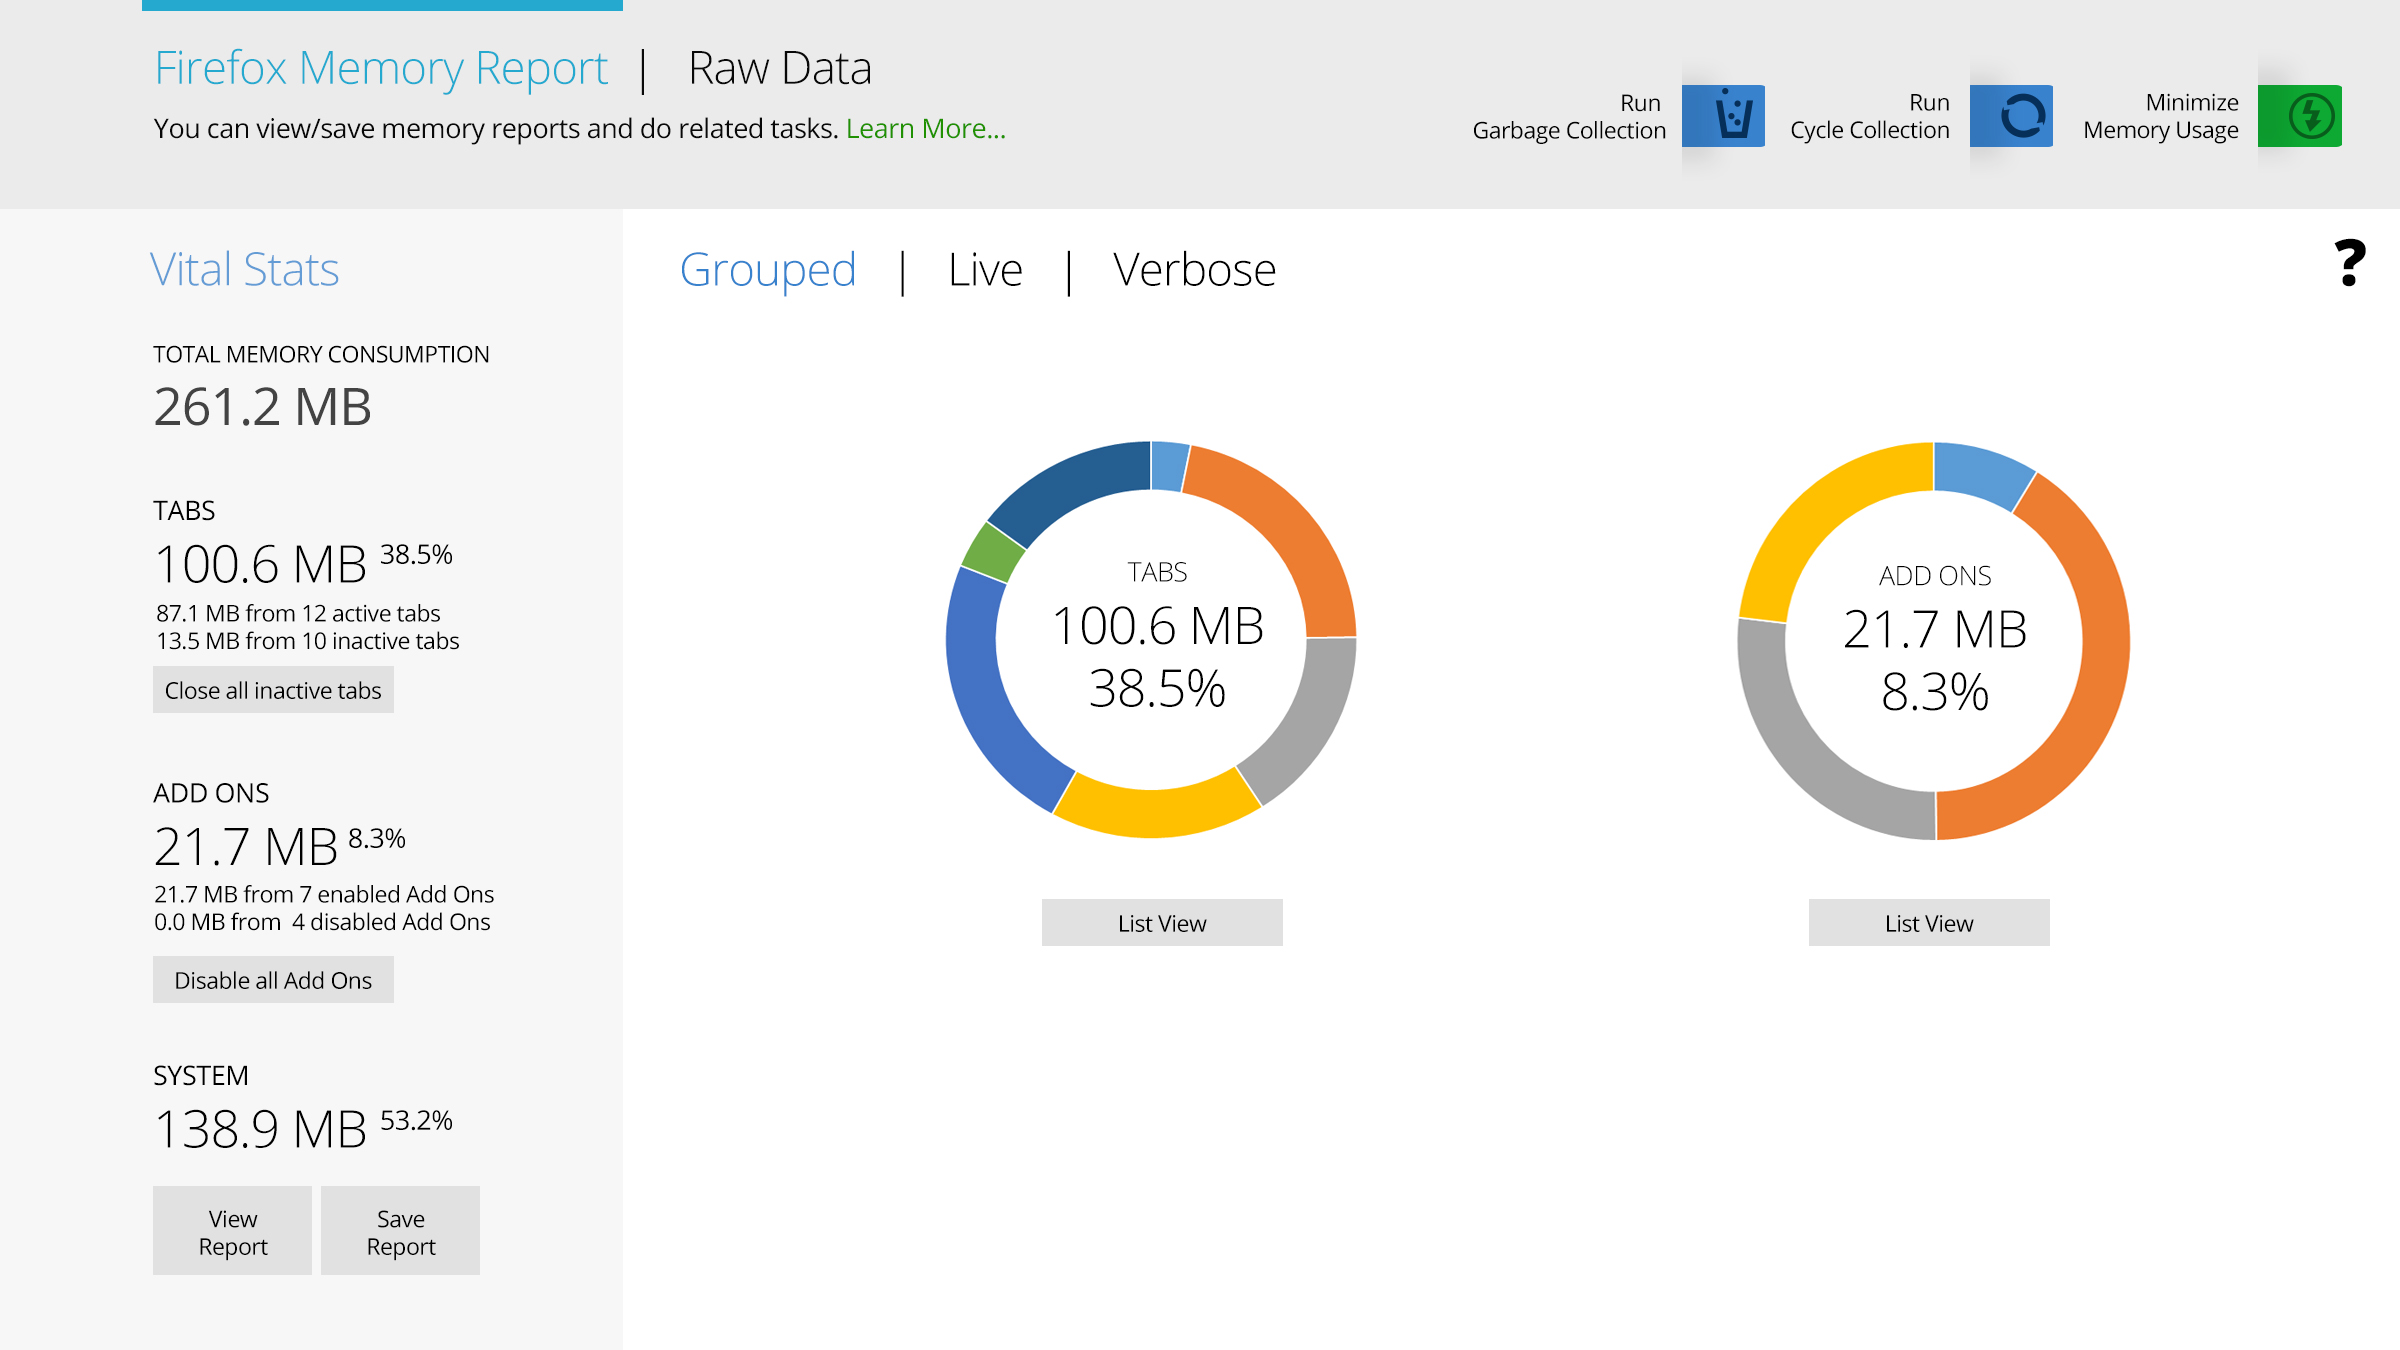This screenshot has width=2400, height=1350.
Task: Click '0.0 MB from 4 disabled Add Ons'
Action: pos(322,922)
